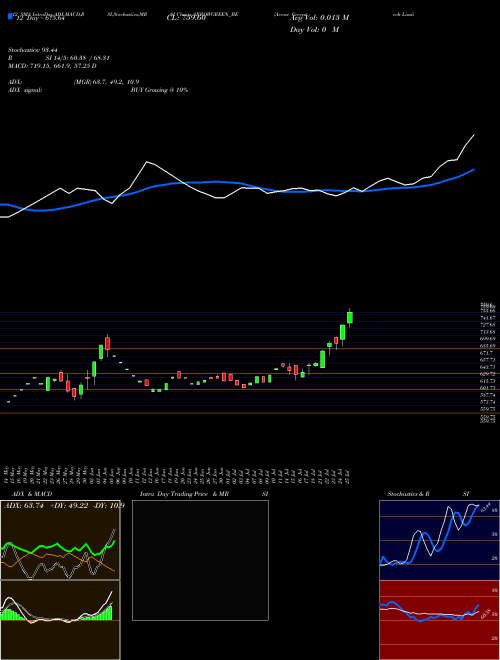Click the 'Stochastics & R' panel title
Viewport: 500px width, 660px height.
[x=408, y=494]
